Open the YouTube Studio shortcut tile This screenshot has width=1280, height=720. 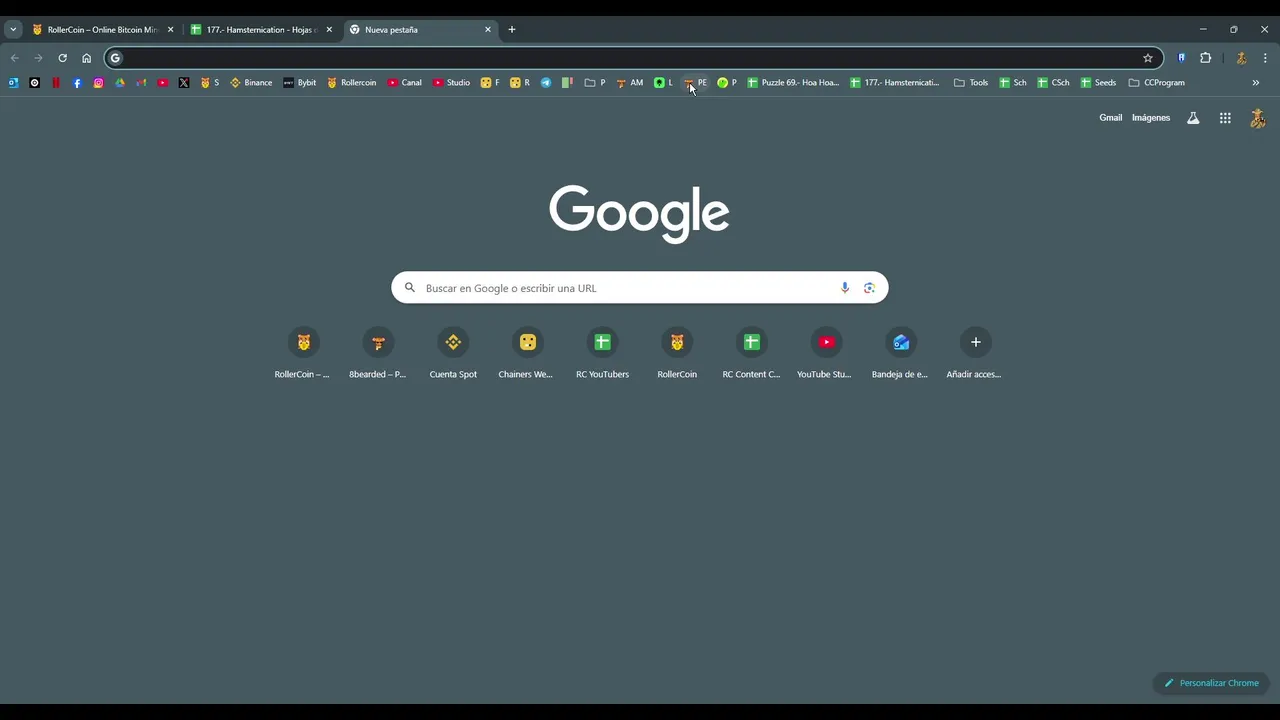[x=826, y=354]
